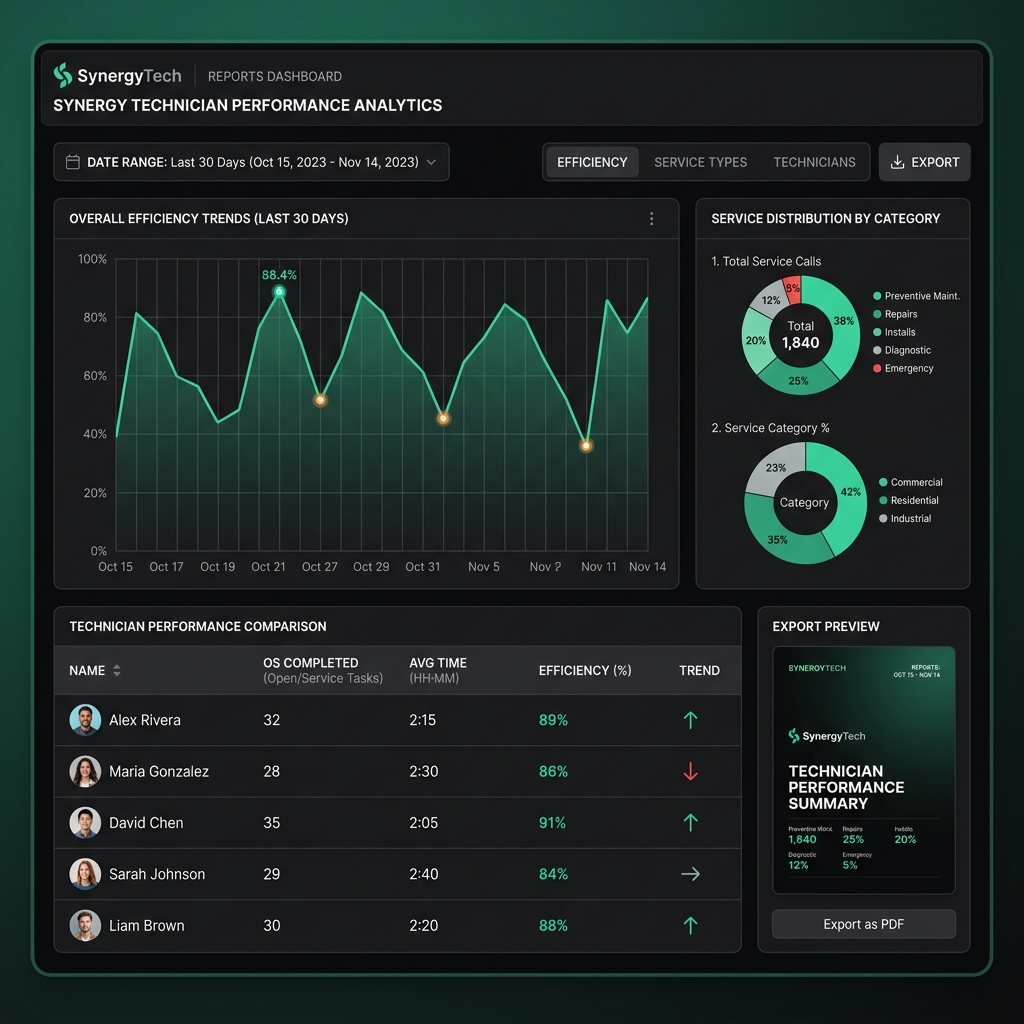Click the 84% efficiency value
Image resolution: width=1024 pixels, height=1024 pixels.
(553, 874)
